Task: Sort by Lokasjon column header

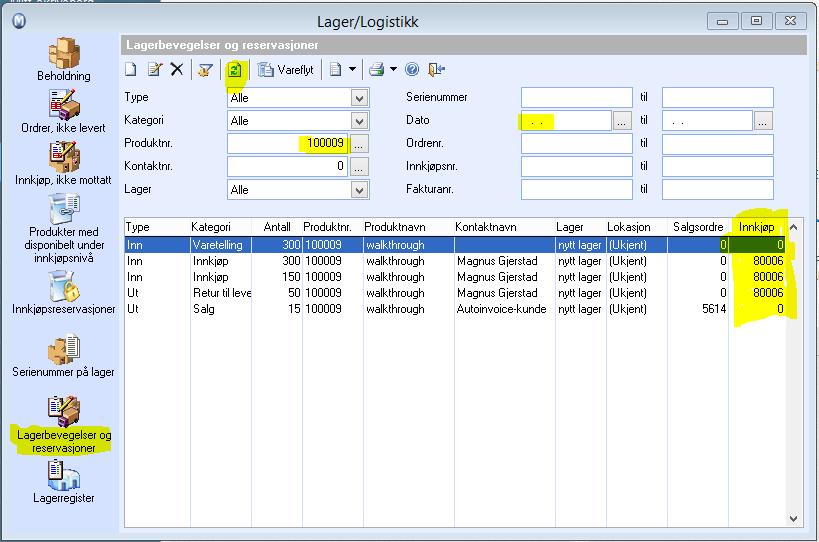Action: point(637,227)
